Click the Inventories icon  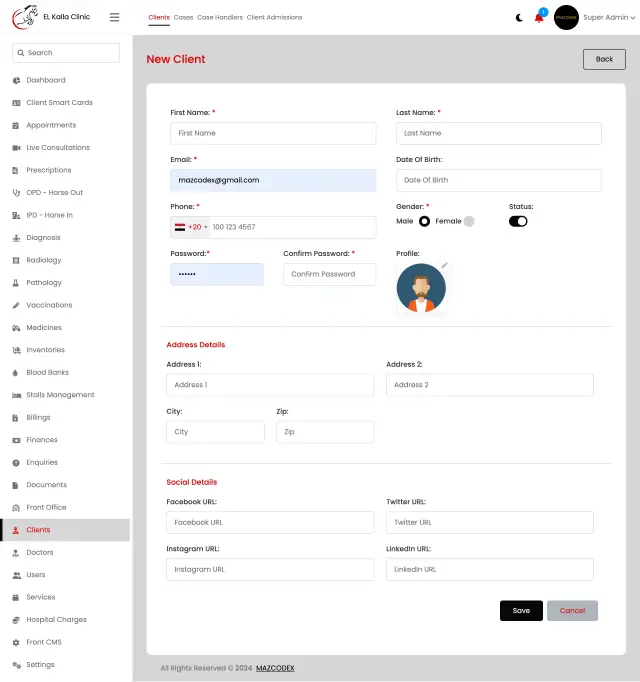tap(16, 350)
